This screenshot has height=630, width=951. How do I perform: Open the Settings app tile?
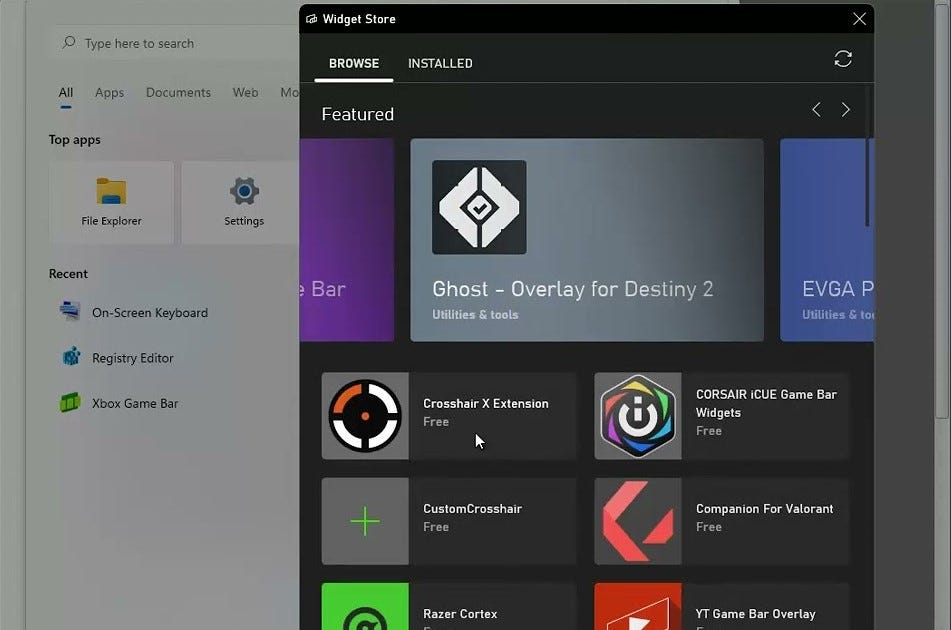point(243,201)
